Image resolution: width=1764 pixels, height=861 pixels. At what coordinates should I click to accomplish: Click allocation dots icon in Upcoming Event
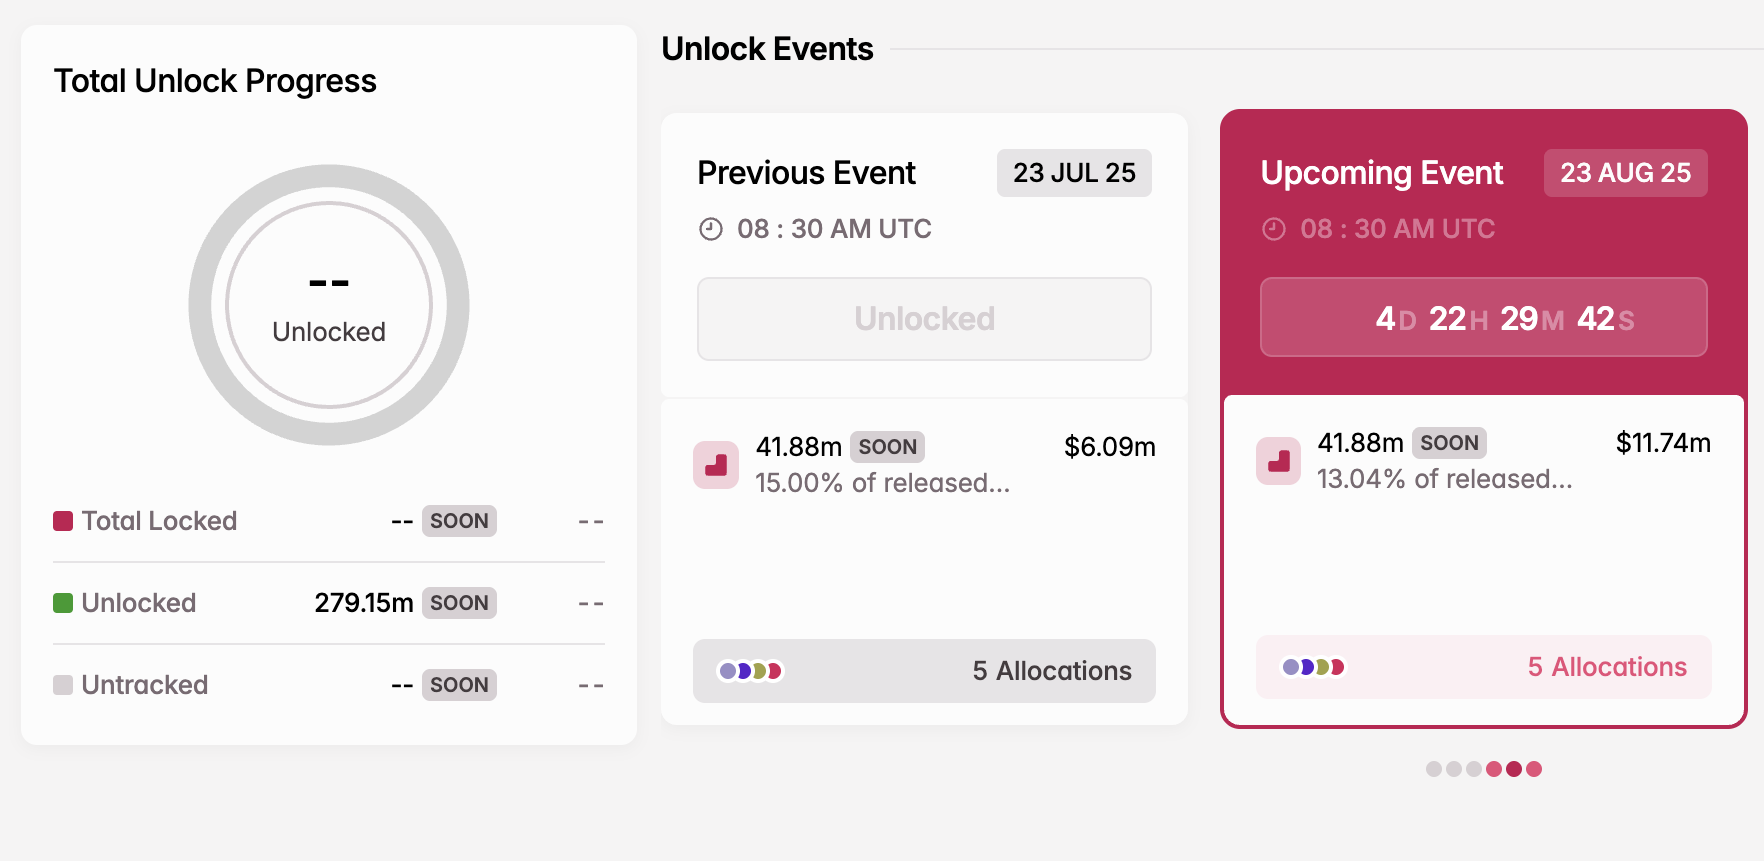[1313, 667]
